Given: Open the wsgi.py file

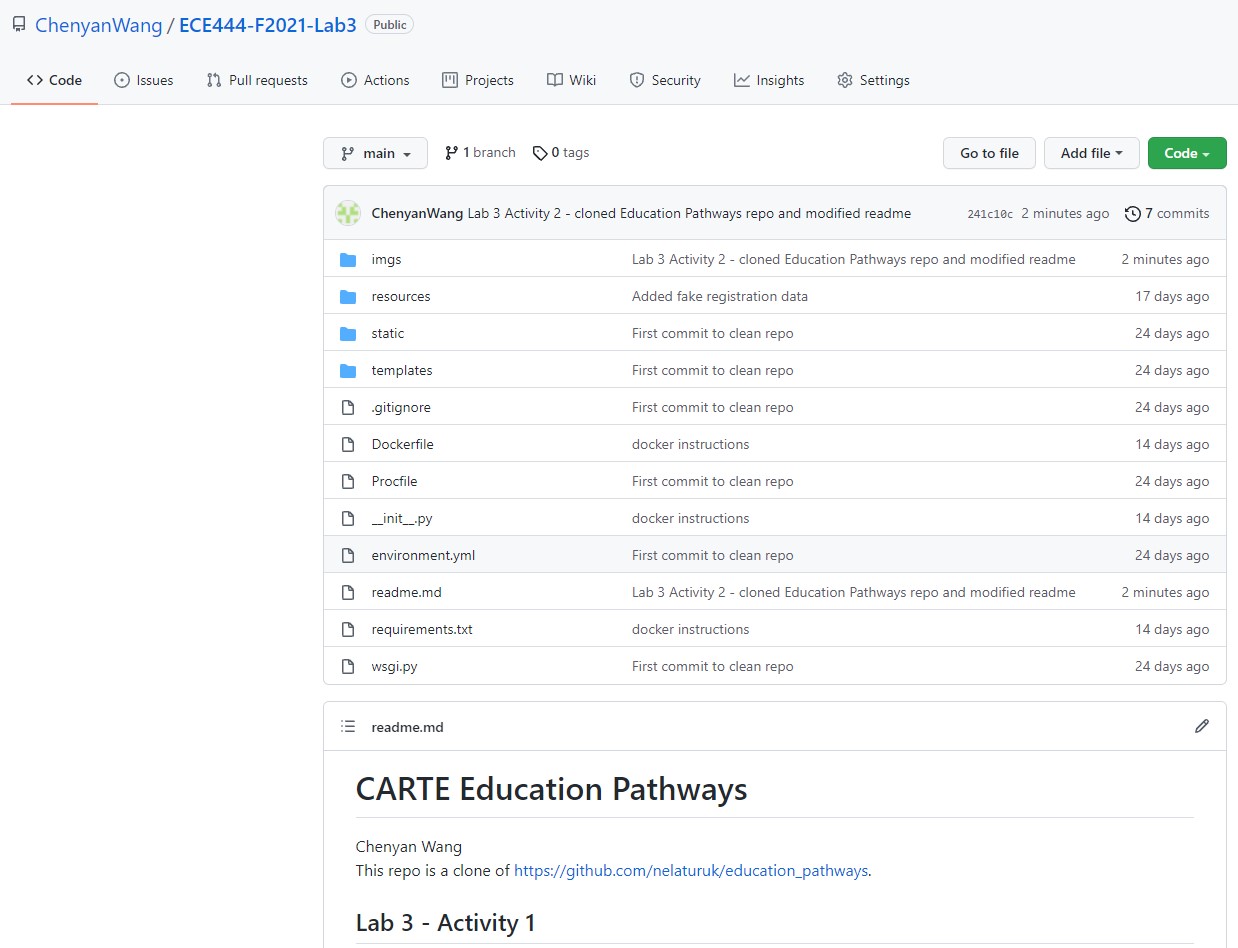Looking at the screenshot, I should click(x=394, y=666).
